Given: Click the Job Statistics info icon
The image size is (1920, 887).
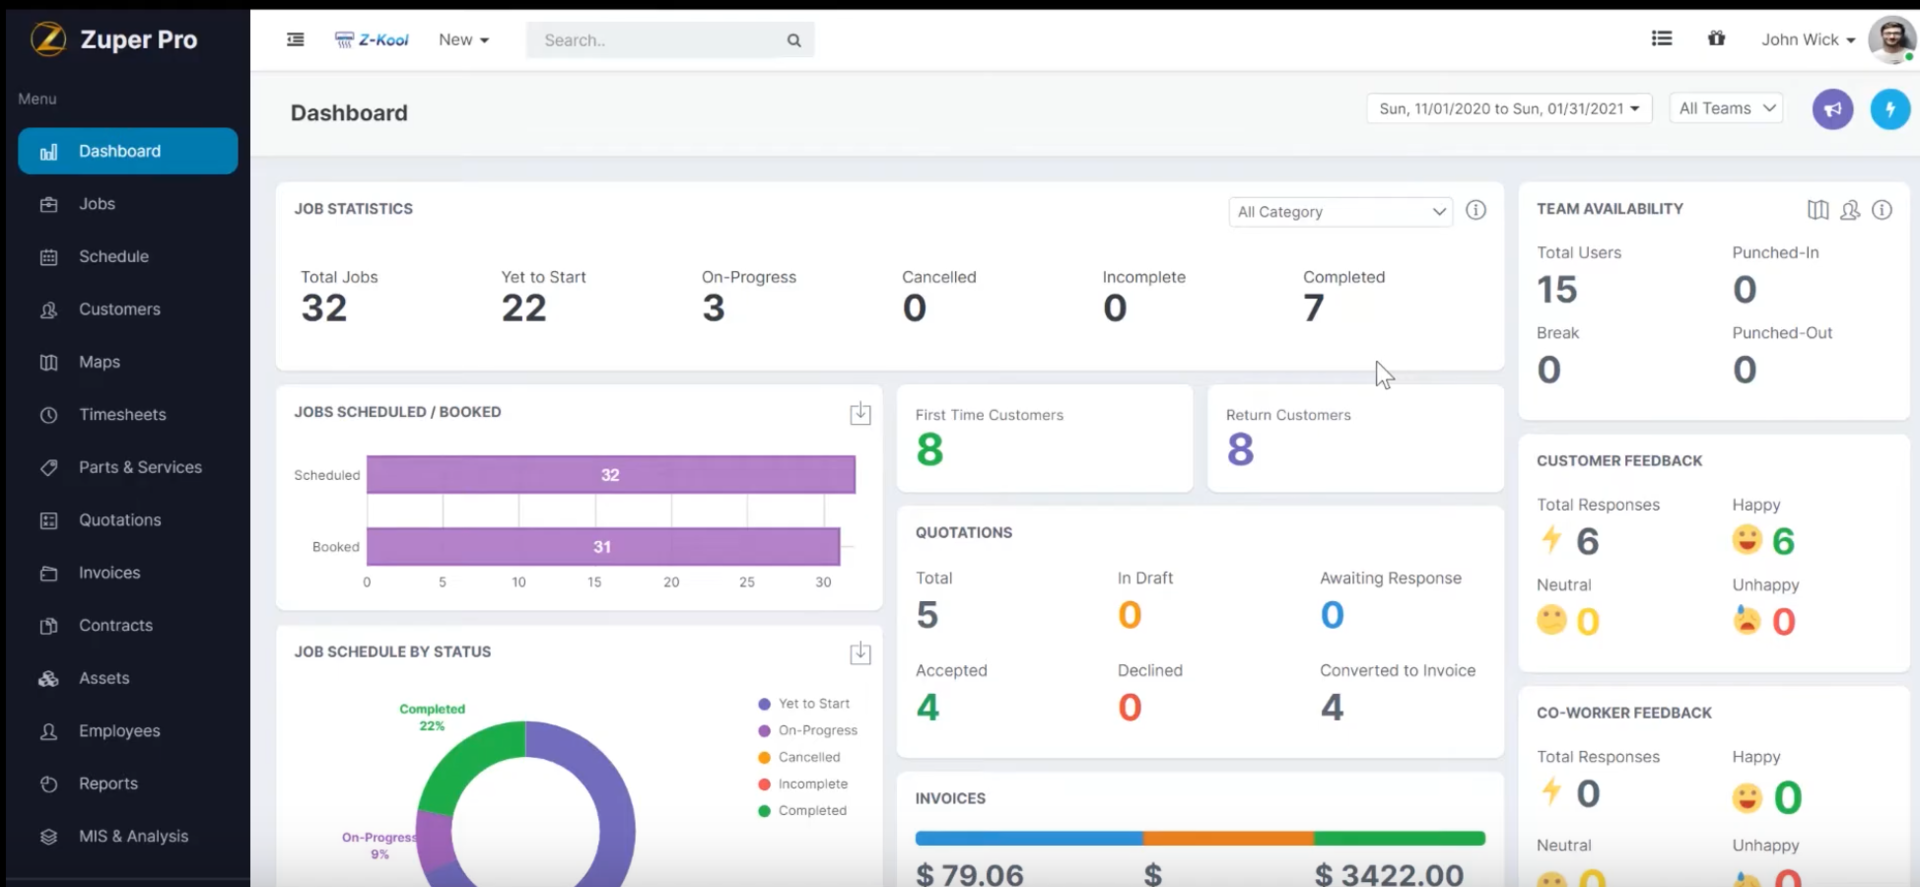Looking at the screenshot, I should pyautogui.click(x=1475, y=210).
